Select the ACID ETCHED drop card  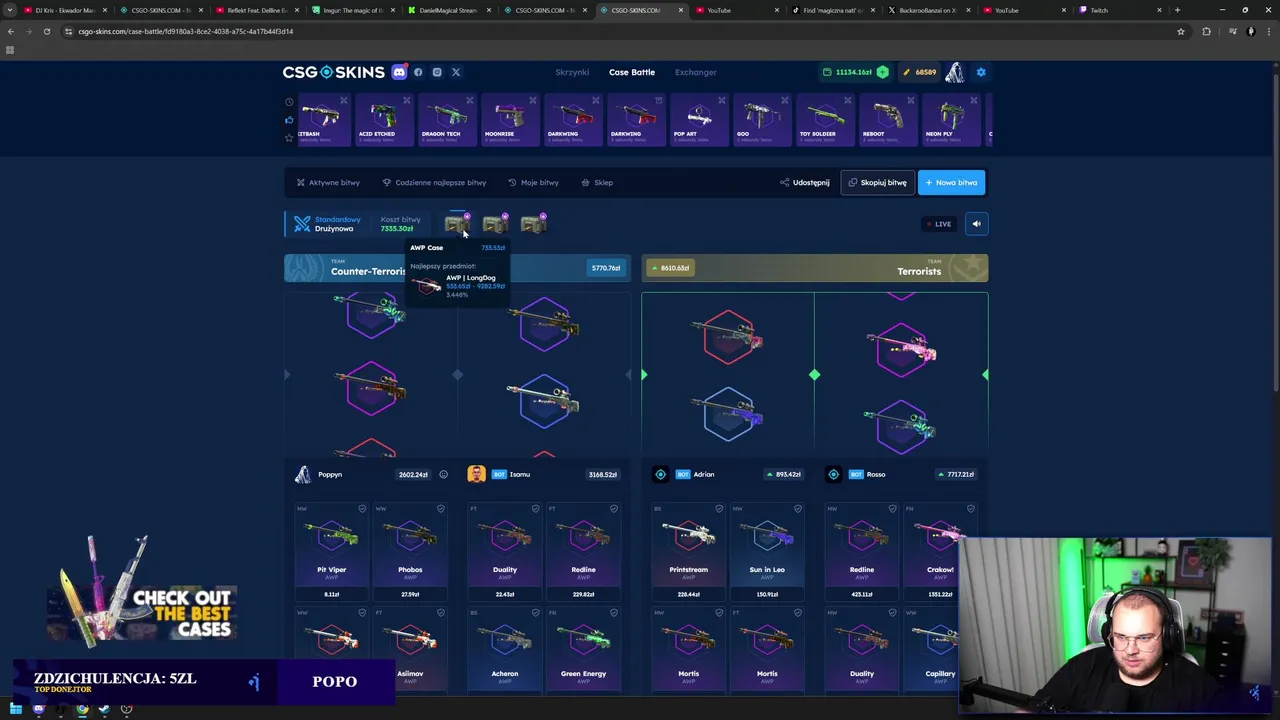click(384, 120)
